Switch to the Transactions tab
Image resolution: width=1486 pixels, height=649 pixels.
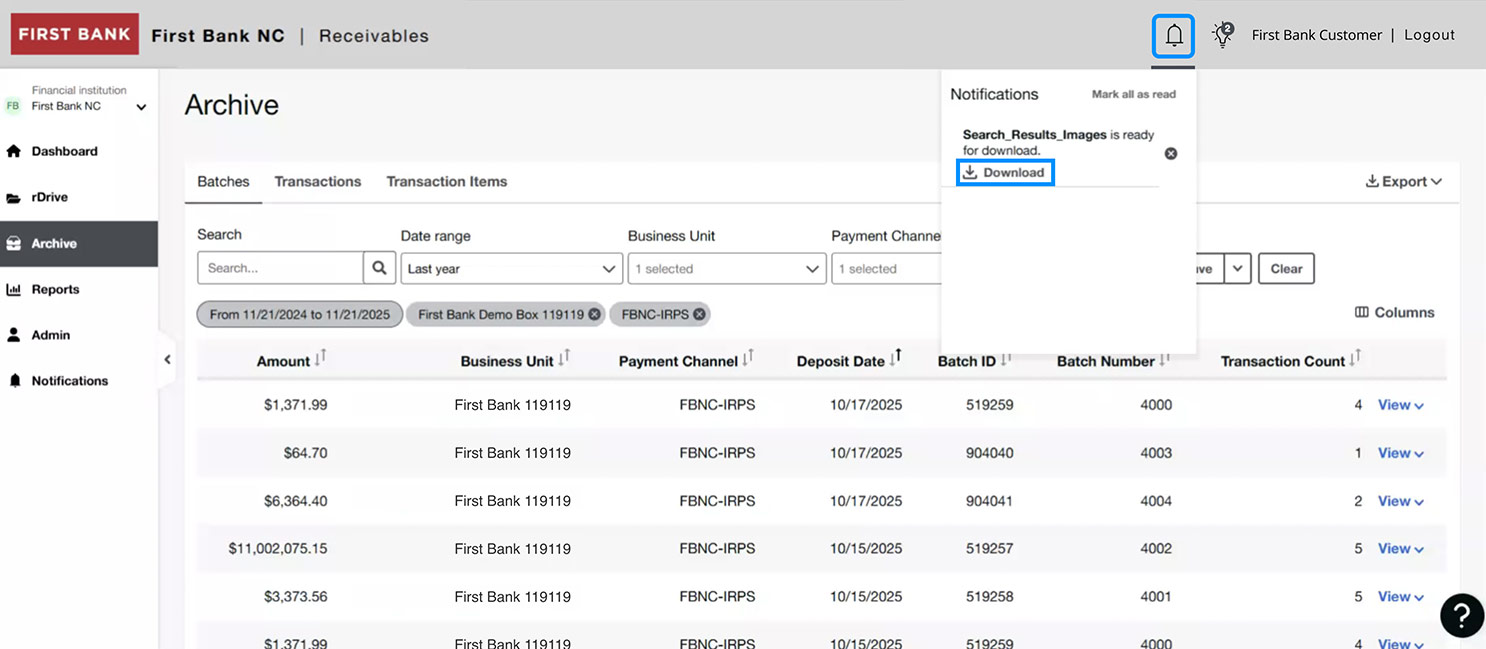point(317,181)
